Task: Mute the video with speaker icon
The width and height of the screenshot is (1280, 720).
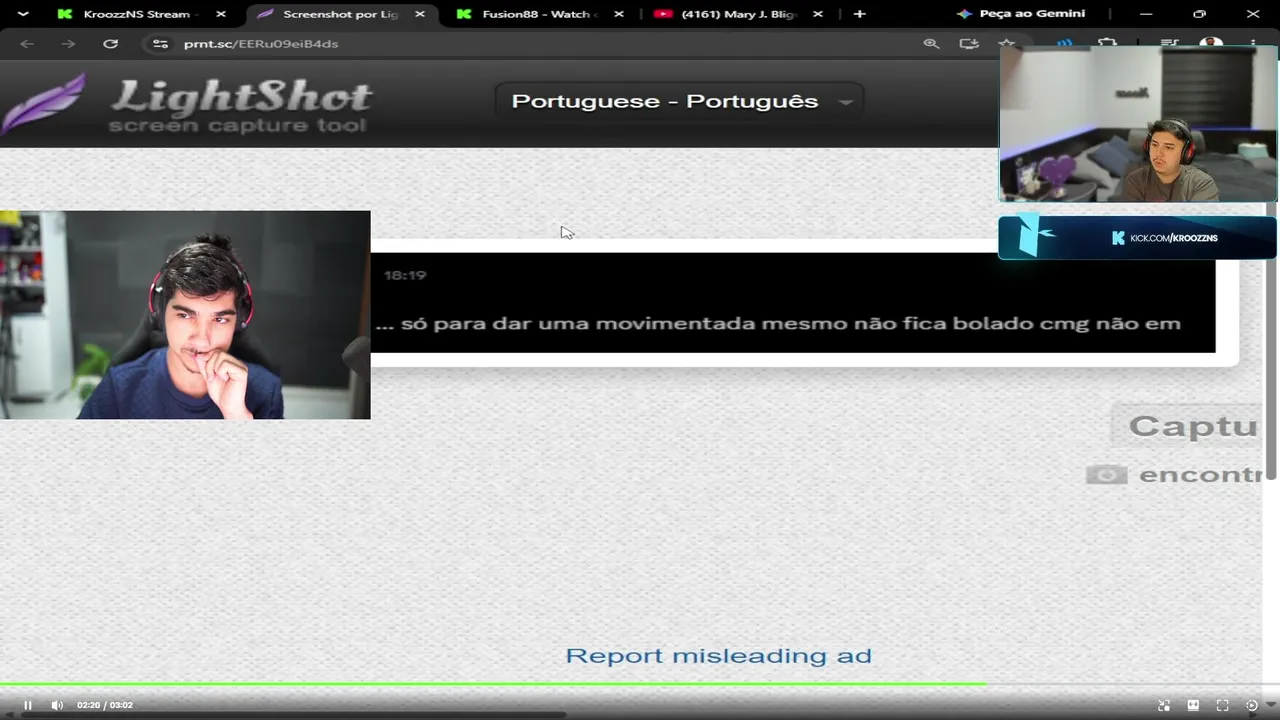Action: tap(57, 705)
